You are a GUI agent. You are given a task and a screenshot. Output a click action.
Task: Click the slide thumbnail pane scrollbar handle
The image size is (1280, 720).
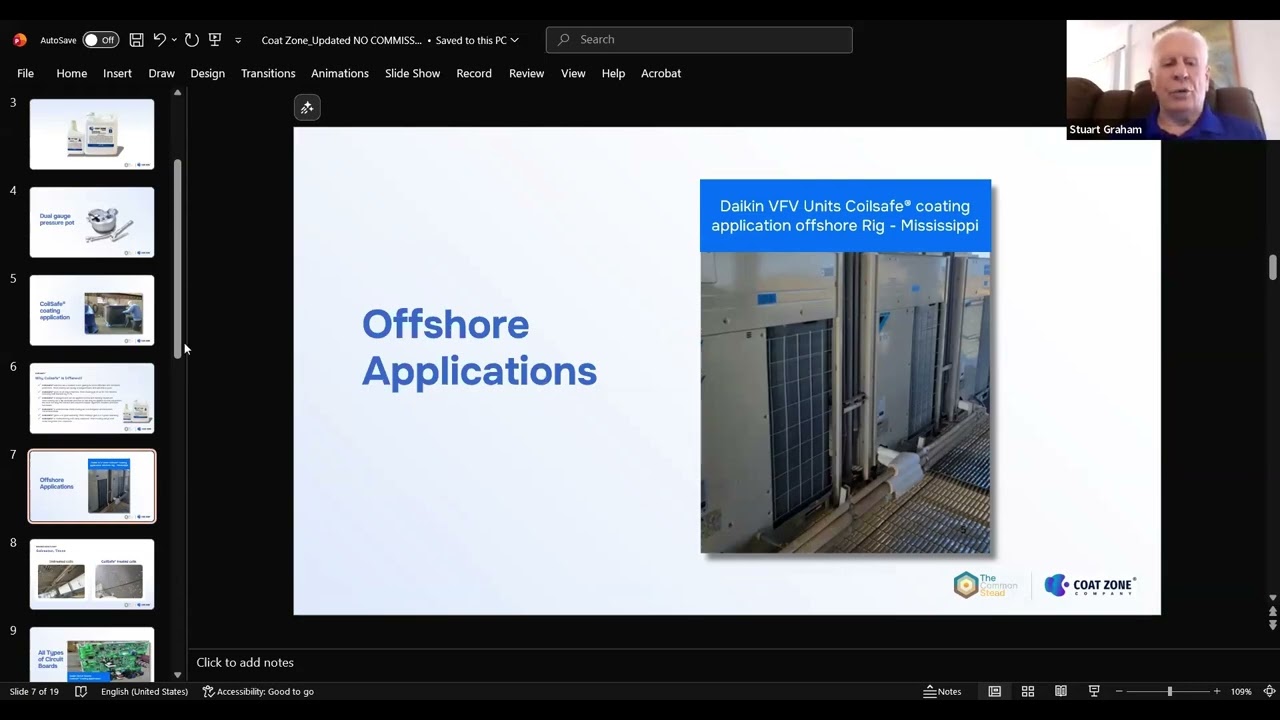coord(178,258)
